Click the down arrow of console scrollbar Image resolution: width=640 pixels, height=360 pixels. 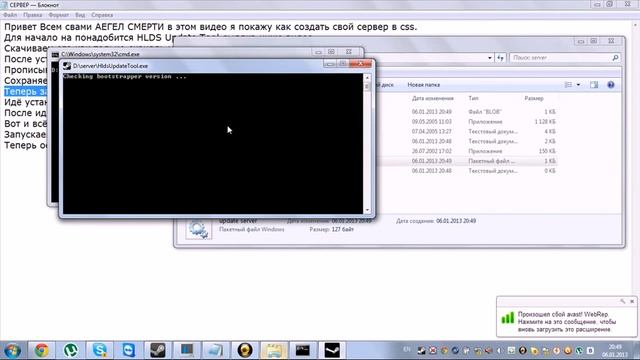[367, 210]
